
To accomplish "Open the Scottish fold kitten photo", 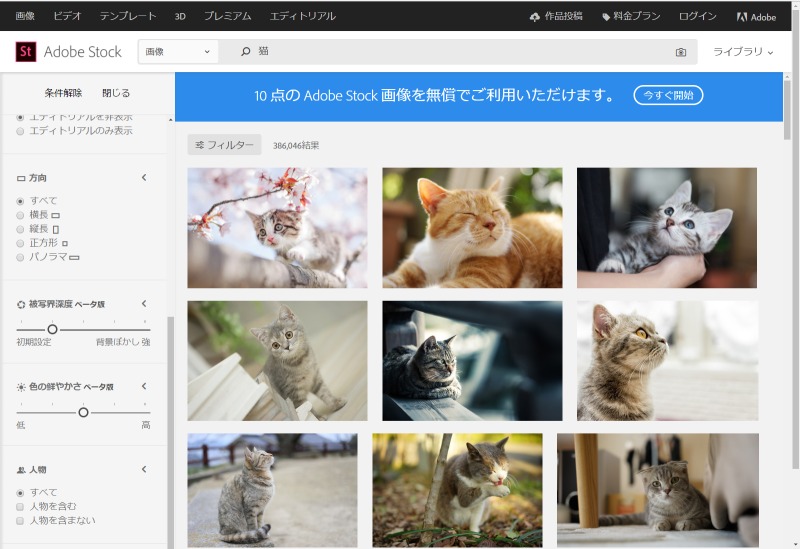I will point(658,490).
